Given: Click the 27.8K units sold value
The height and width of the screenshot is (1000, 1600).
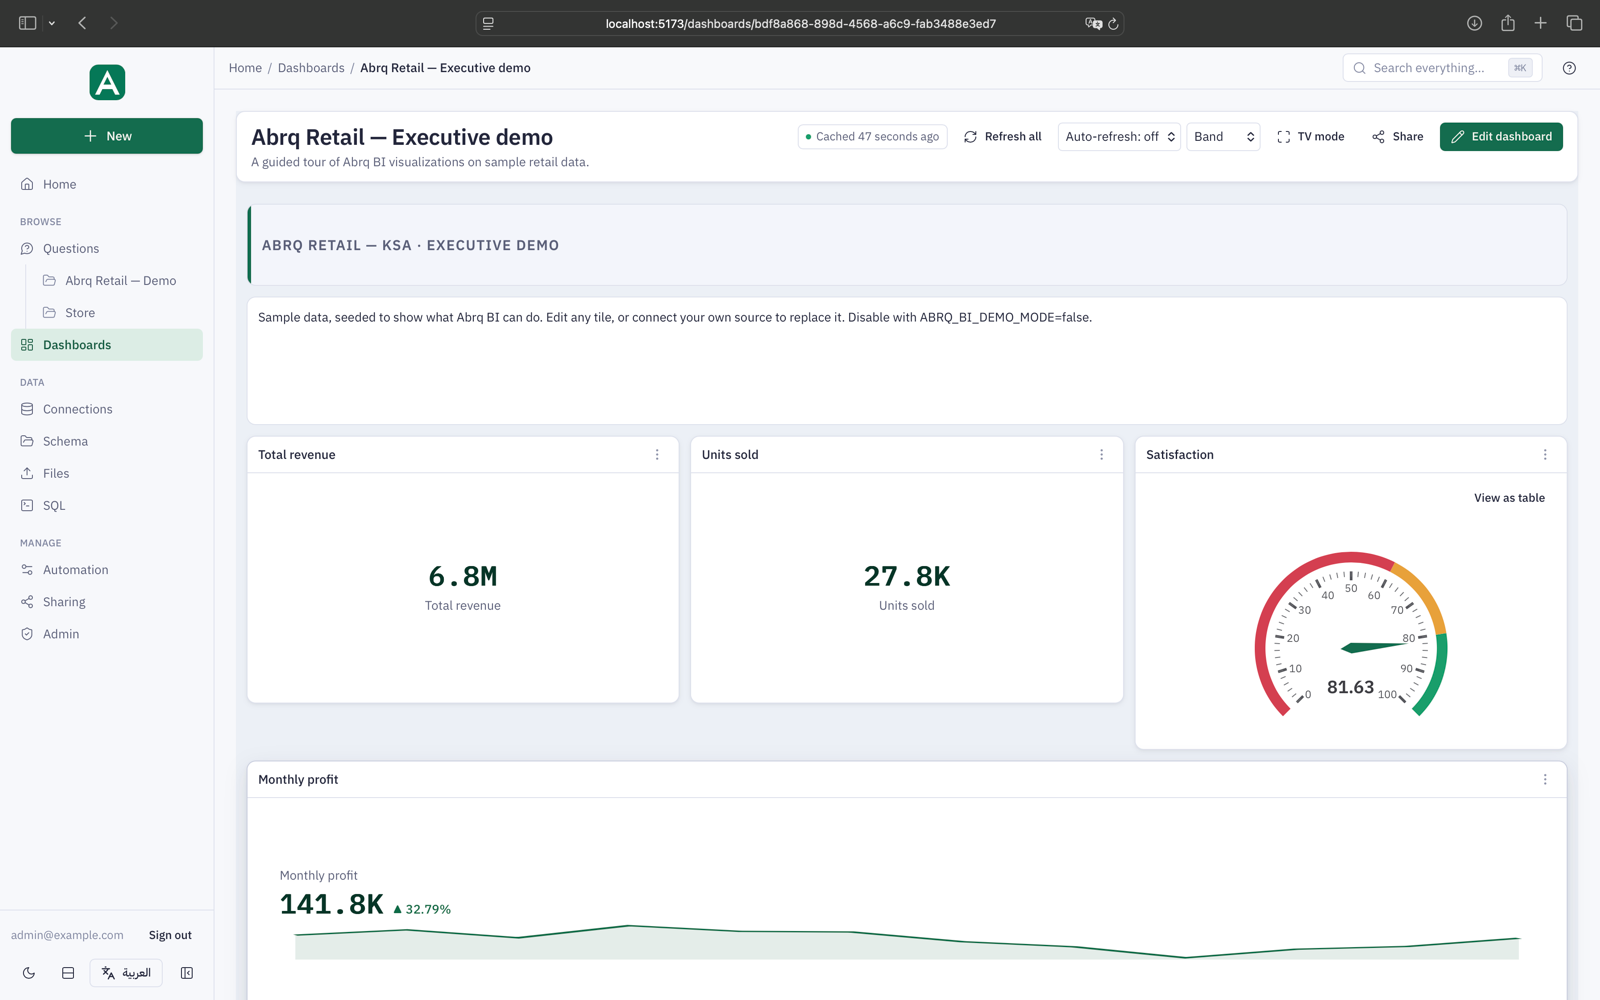Looking at the screenshot, I should tap(907, 576).
